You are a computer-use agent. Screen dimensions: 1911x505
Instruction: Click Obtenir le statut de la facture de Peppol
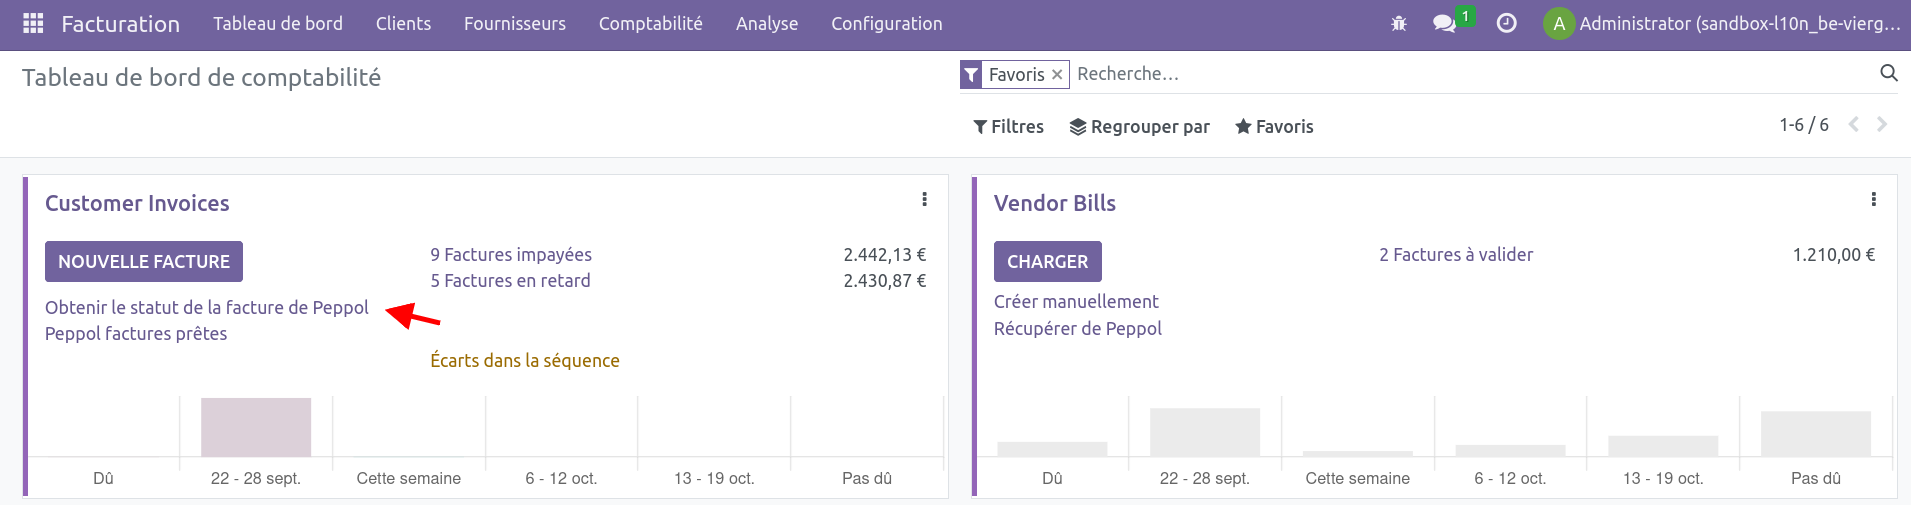[206, 308]
